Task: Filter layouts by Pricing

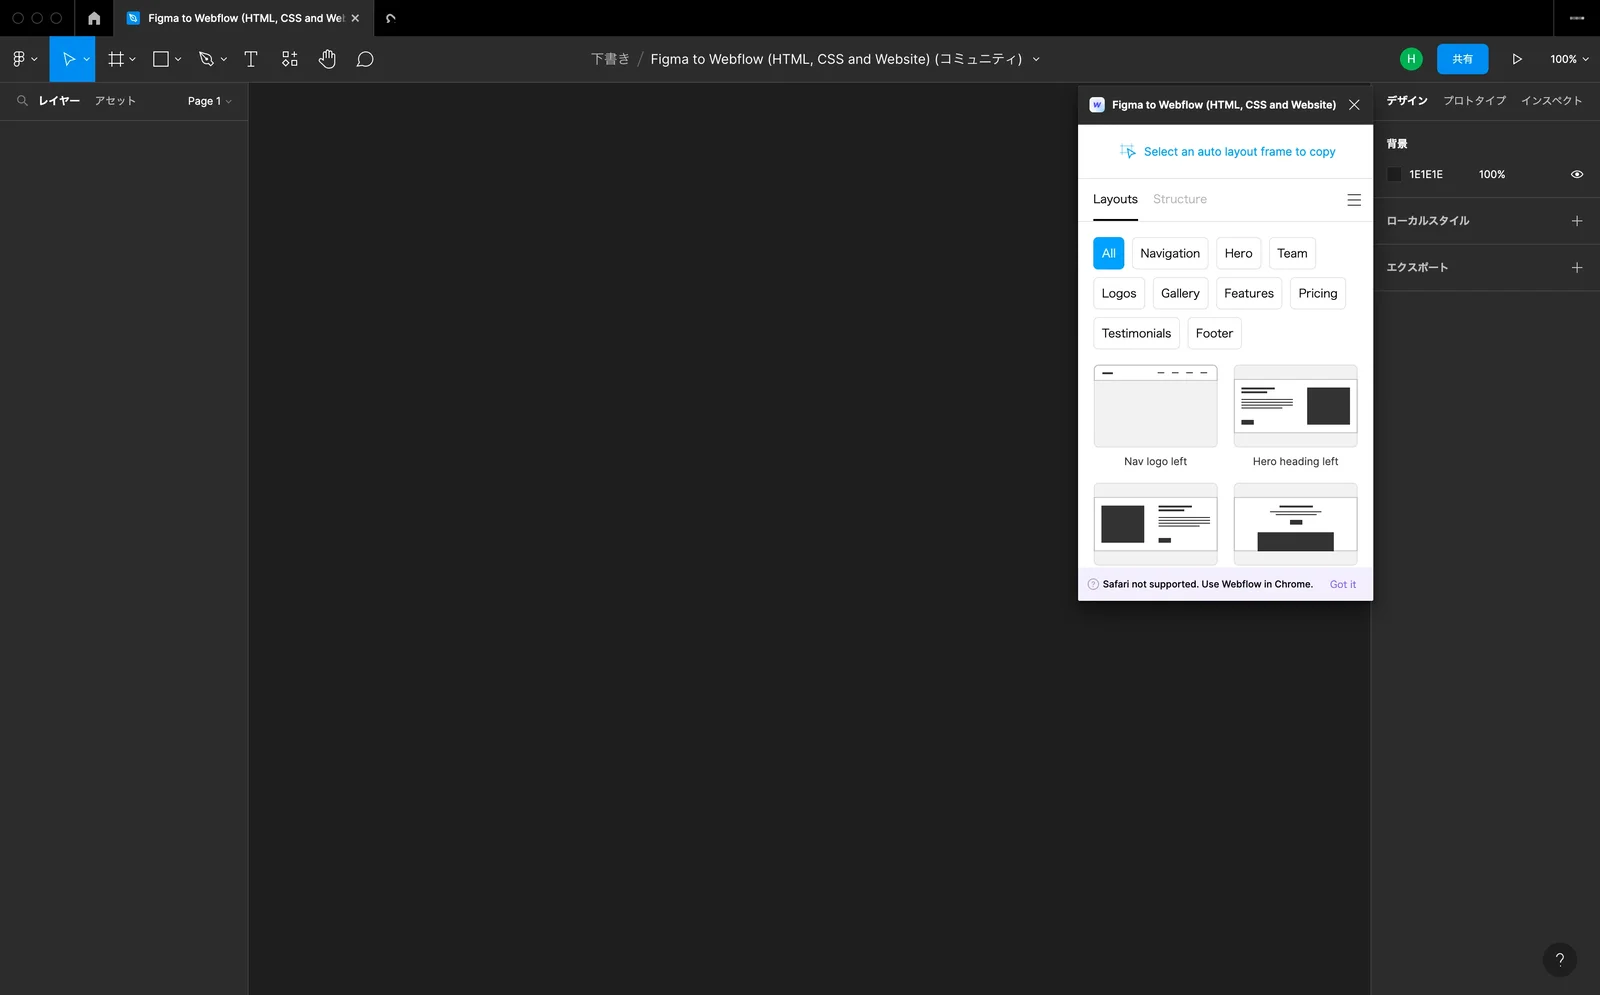Action: 1318,293
